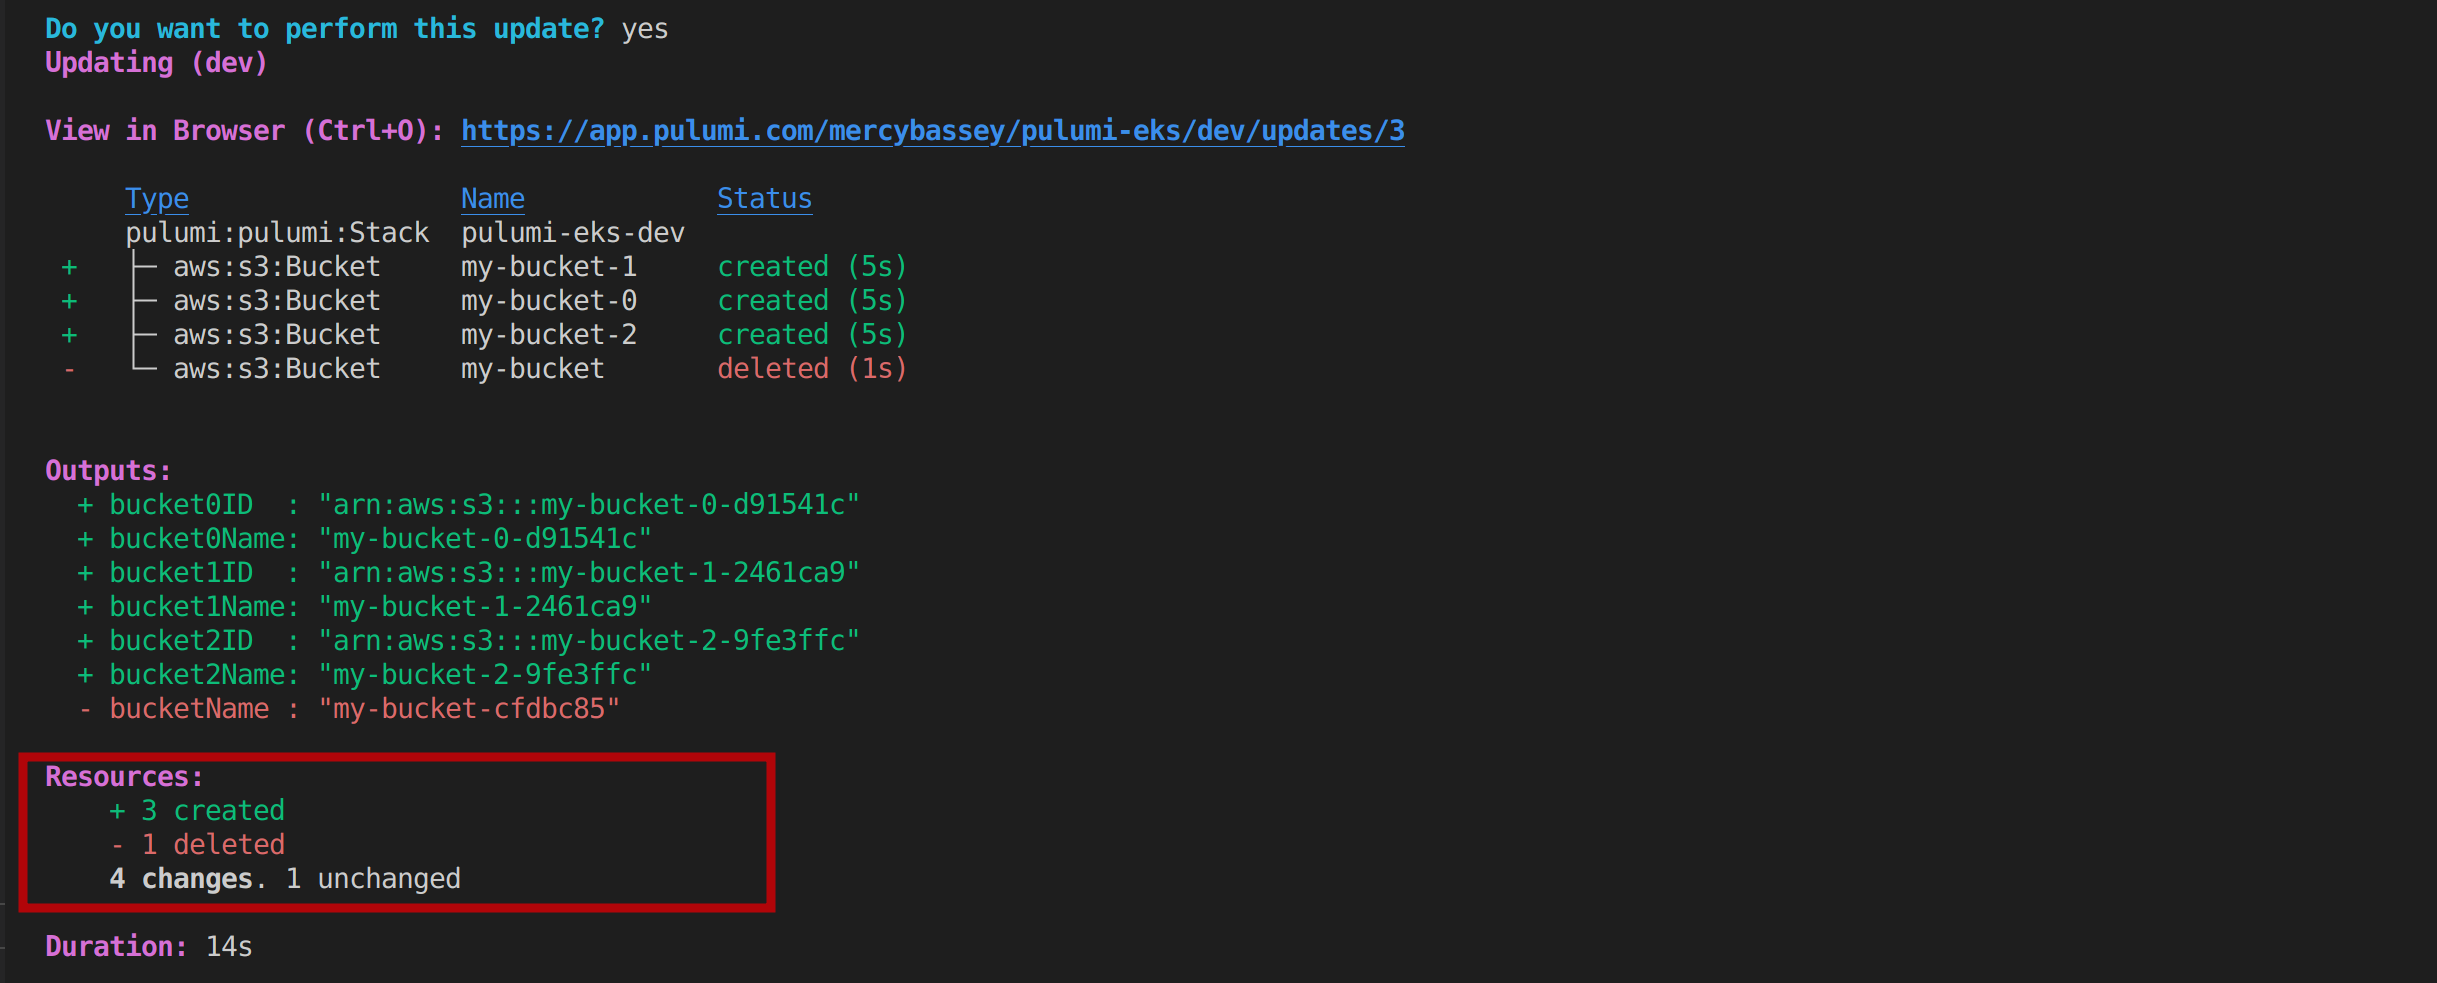Click the underlined Name column header
Screen dimensions: 2437x983
pos(492,199)
